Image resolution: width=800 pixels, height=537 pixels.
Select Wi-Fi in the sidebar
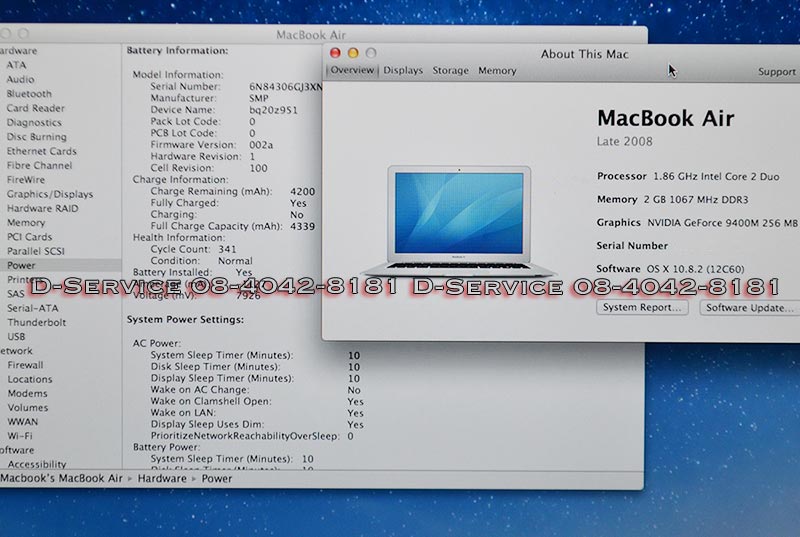click(20, 436)
